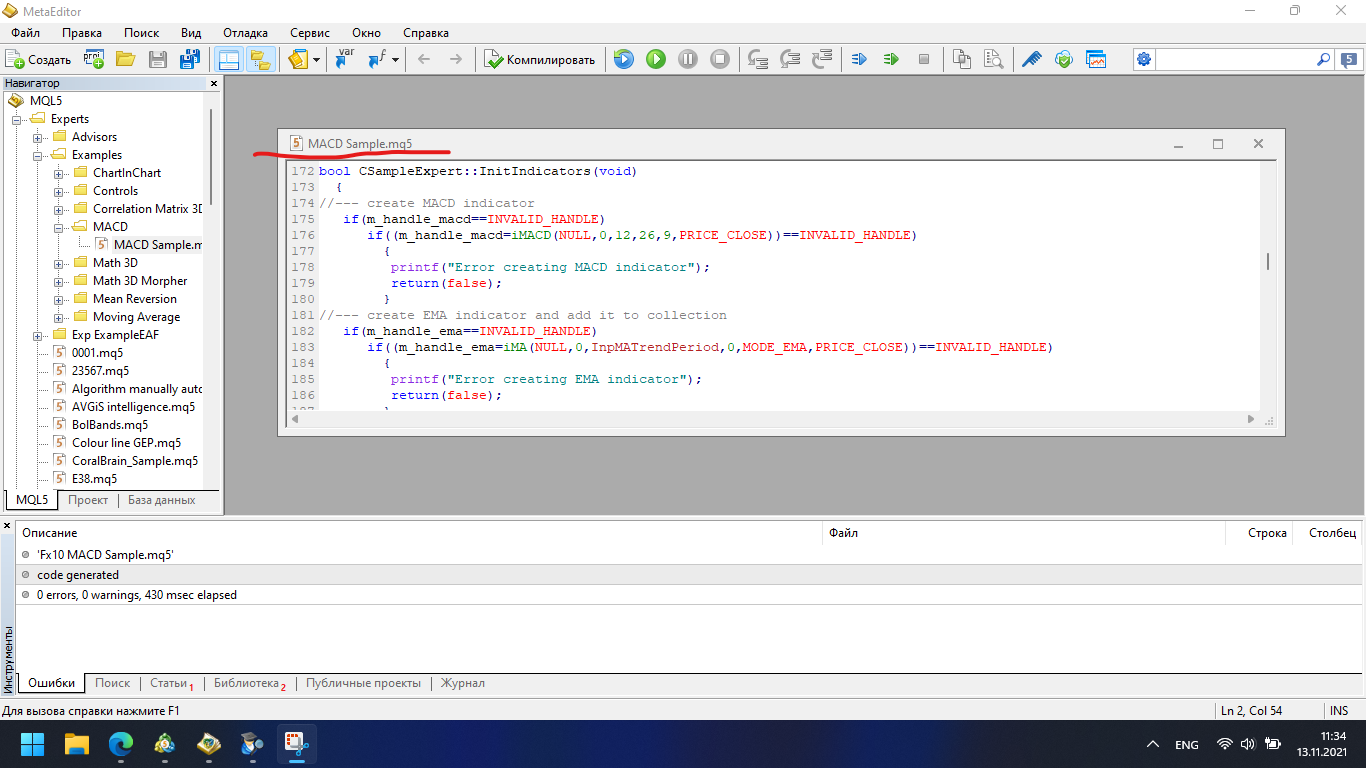1366x768 pixels.
Task: Click the Создать new file button
Action: [x=39, y=59]
